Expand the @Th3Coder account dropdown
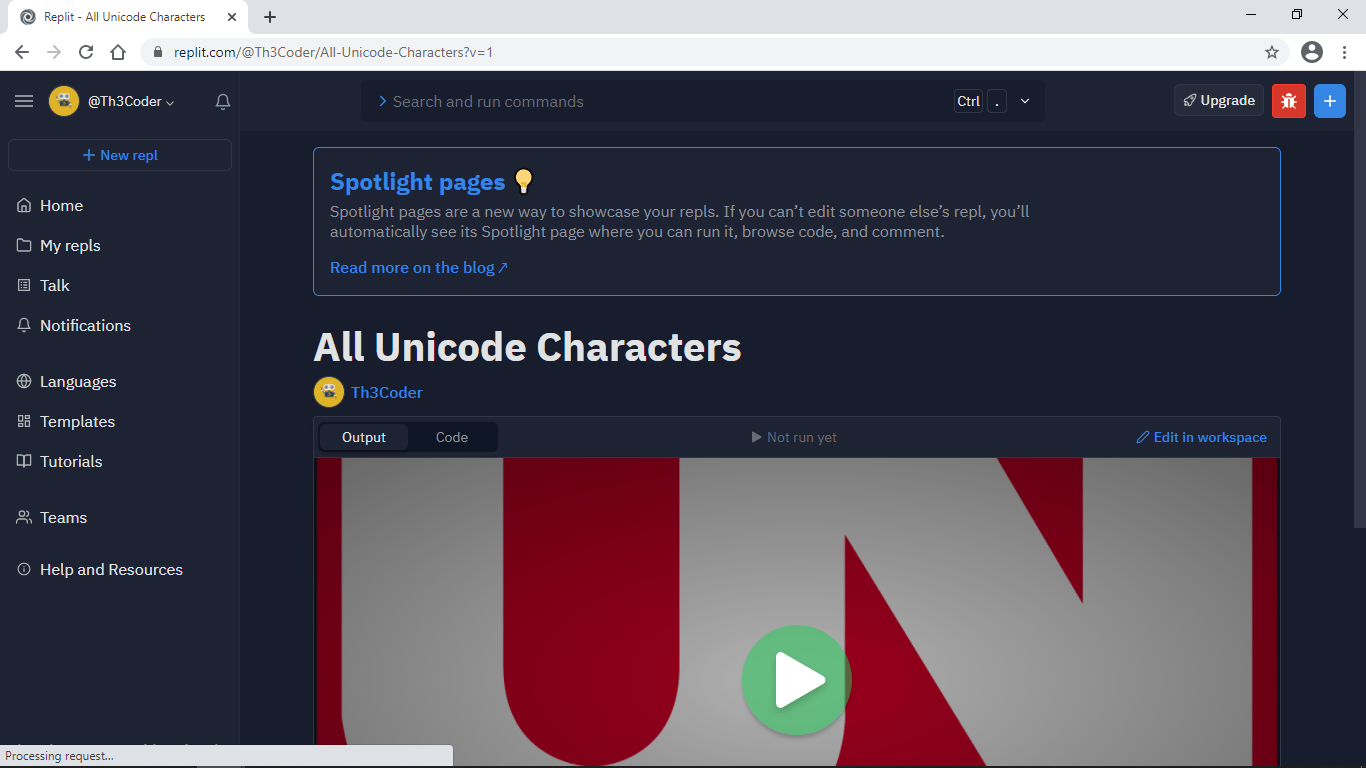 [x=131, y=102]
